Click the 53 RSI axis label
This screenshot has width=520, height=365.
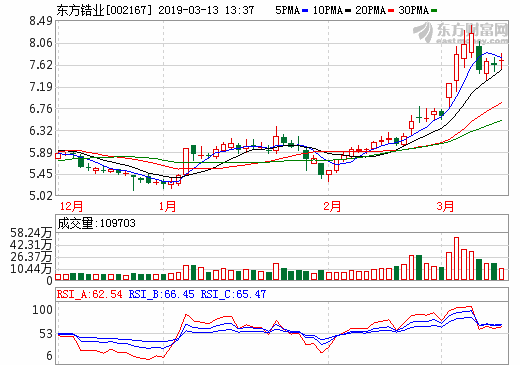tap(46, 334)
